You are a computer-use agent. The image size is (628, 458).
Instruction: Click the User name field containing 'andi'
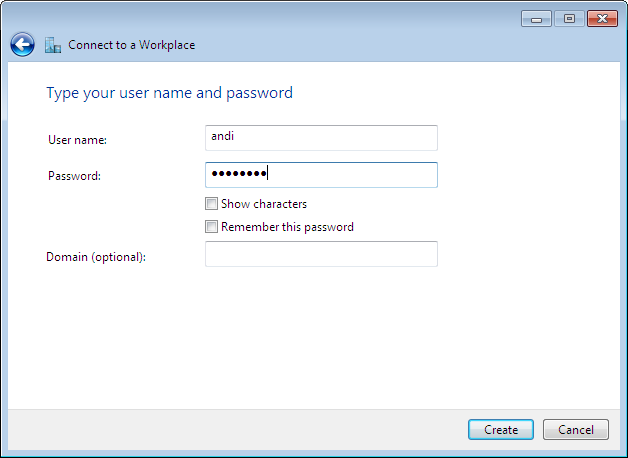coord(321,137)
